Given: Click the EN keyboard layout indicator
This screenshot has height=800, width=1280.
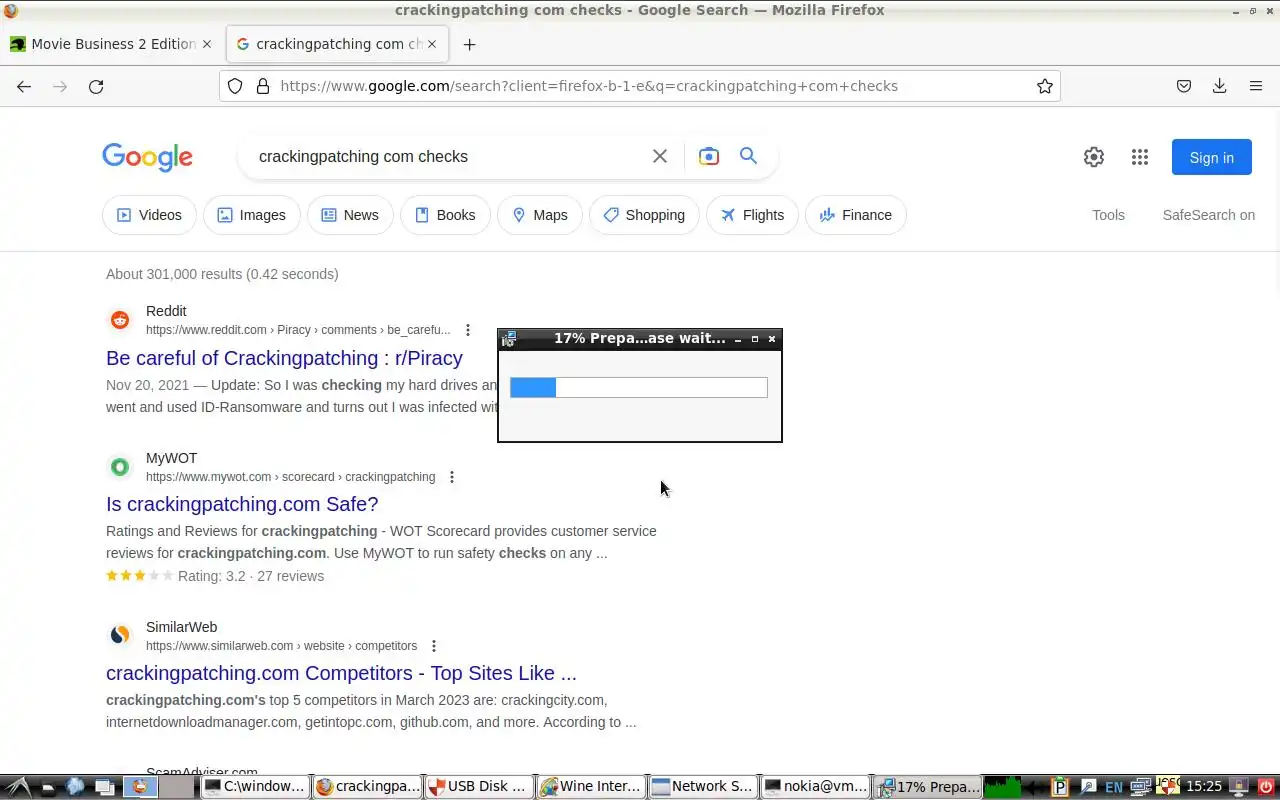Looking at the screenshot, I should tap(1113, 787).
